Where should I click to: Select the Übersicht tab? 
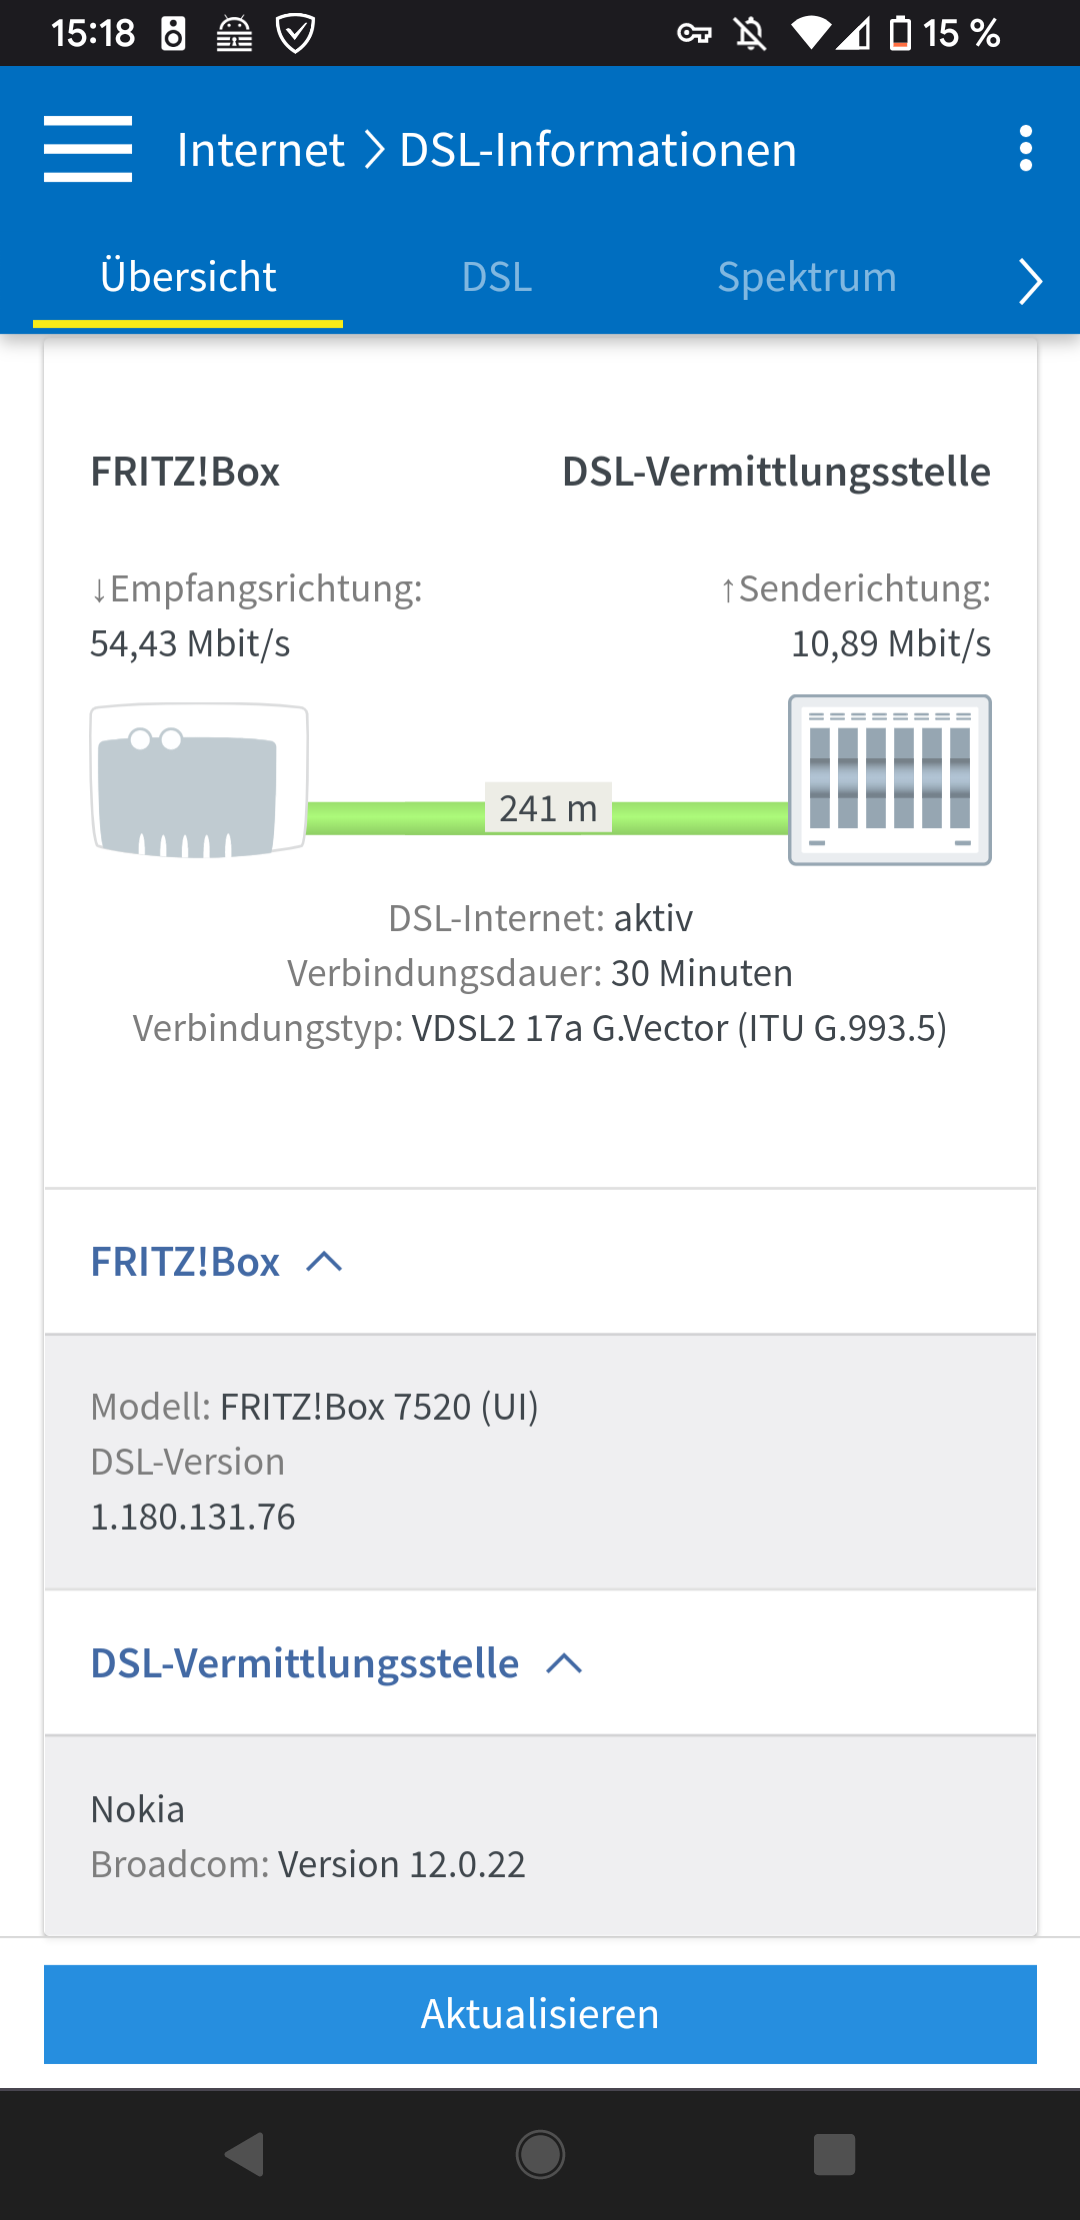pos(188,277)
